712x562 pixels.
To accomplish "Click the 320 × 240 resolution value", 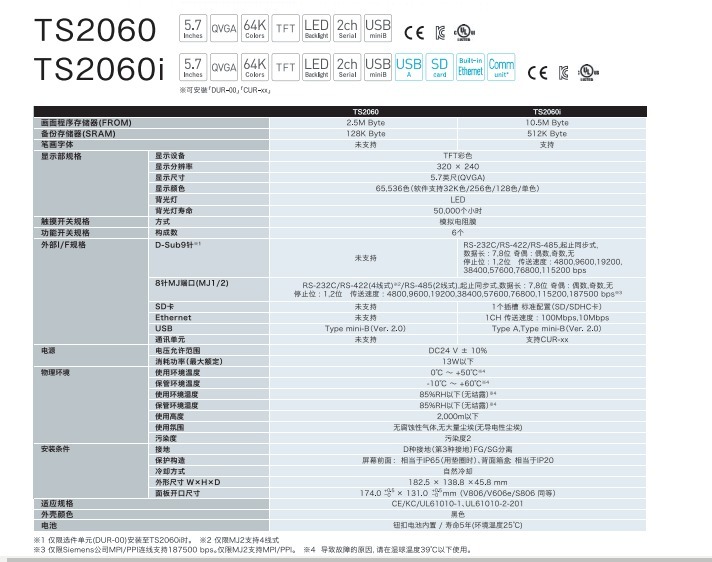I will point(458,167).
